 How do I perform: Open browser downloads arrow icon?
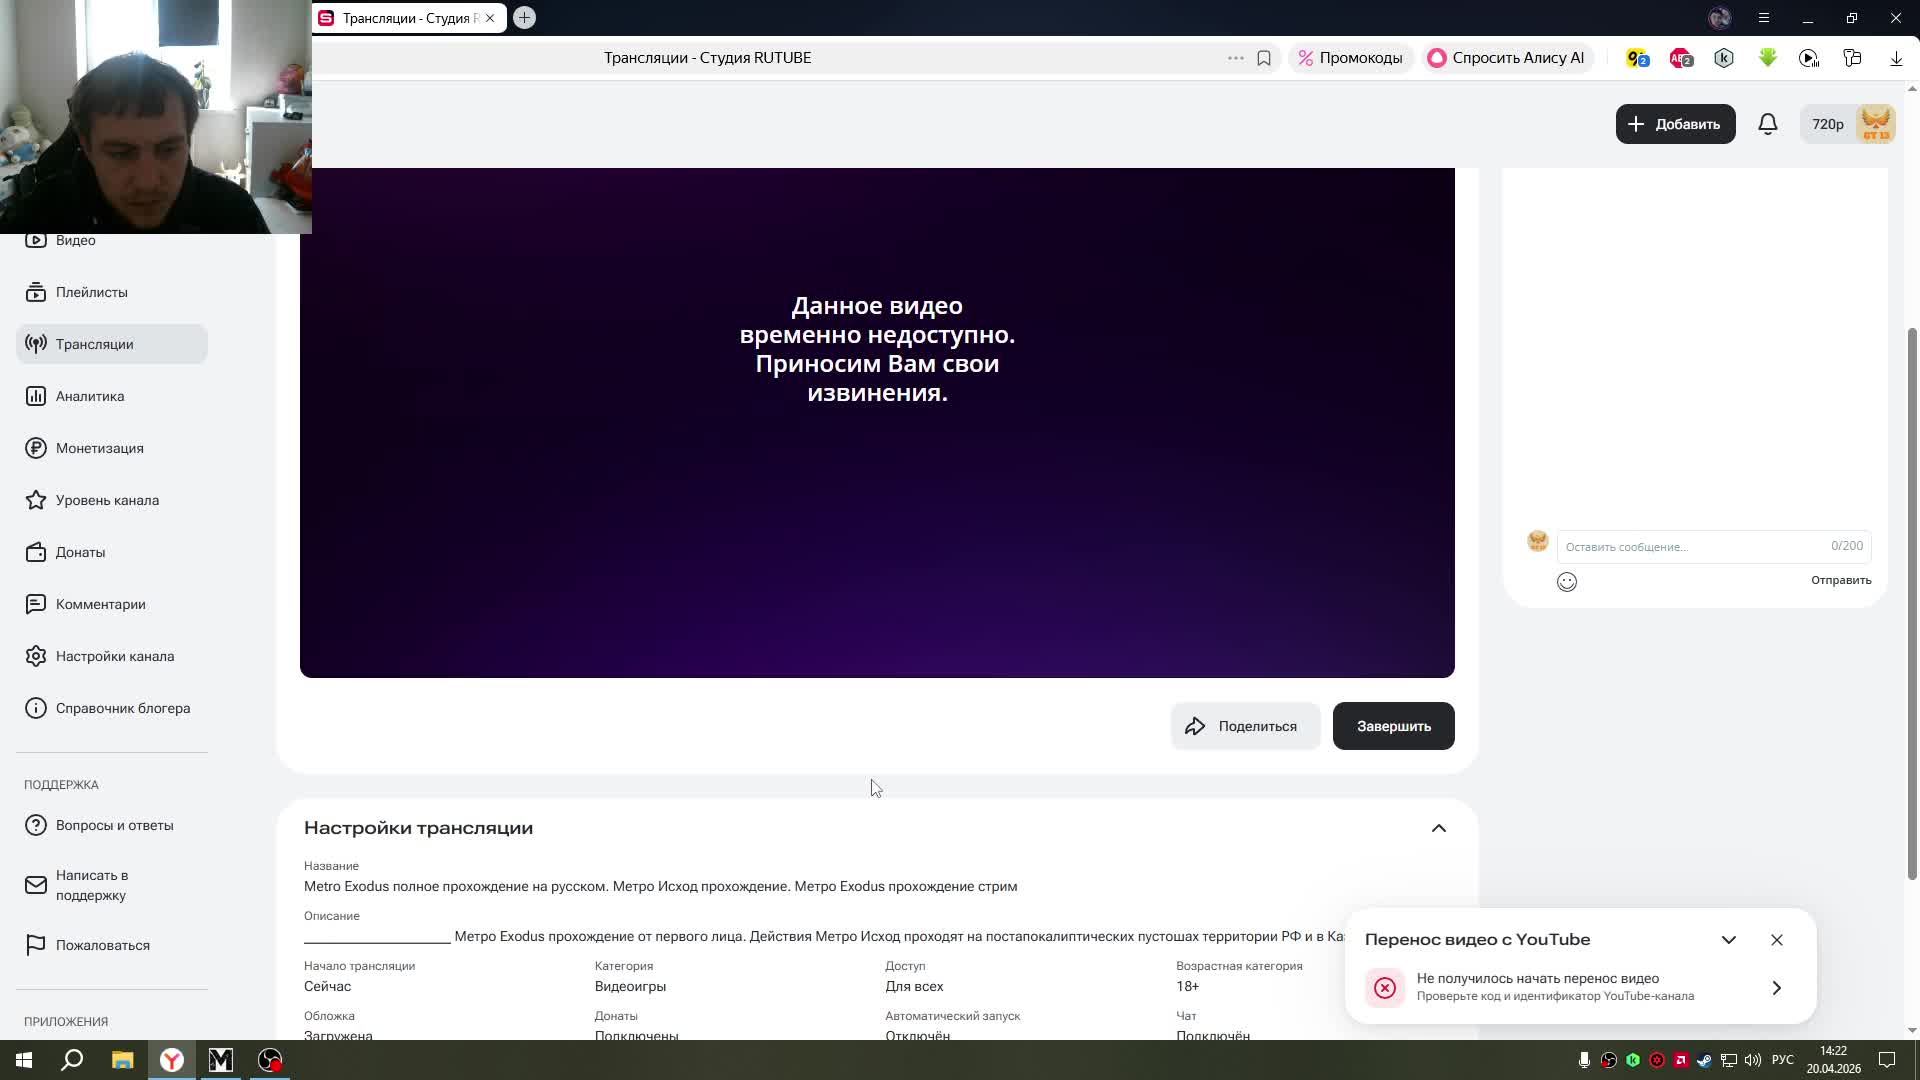(1896, 58)
